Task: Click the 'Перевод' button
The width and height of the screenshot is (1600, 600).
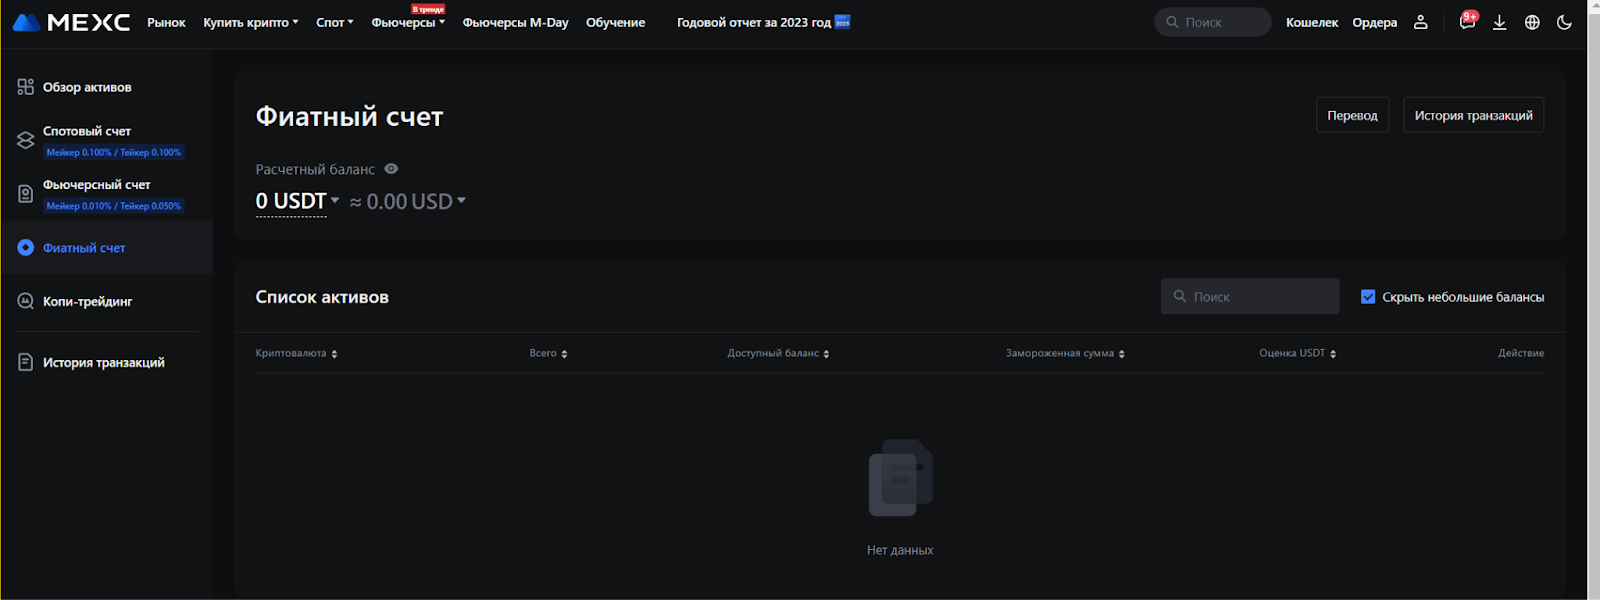Action: (1352, 115)
